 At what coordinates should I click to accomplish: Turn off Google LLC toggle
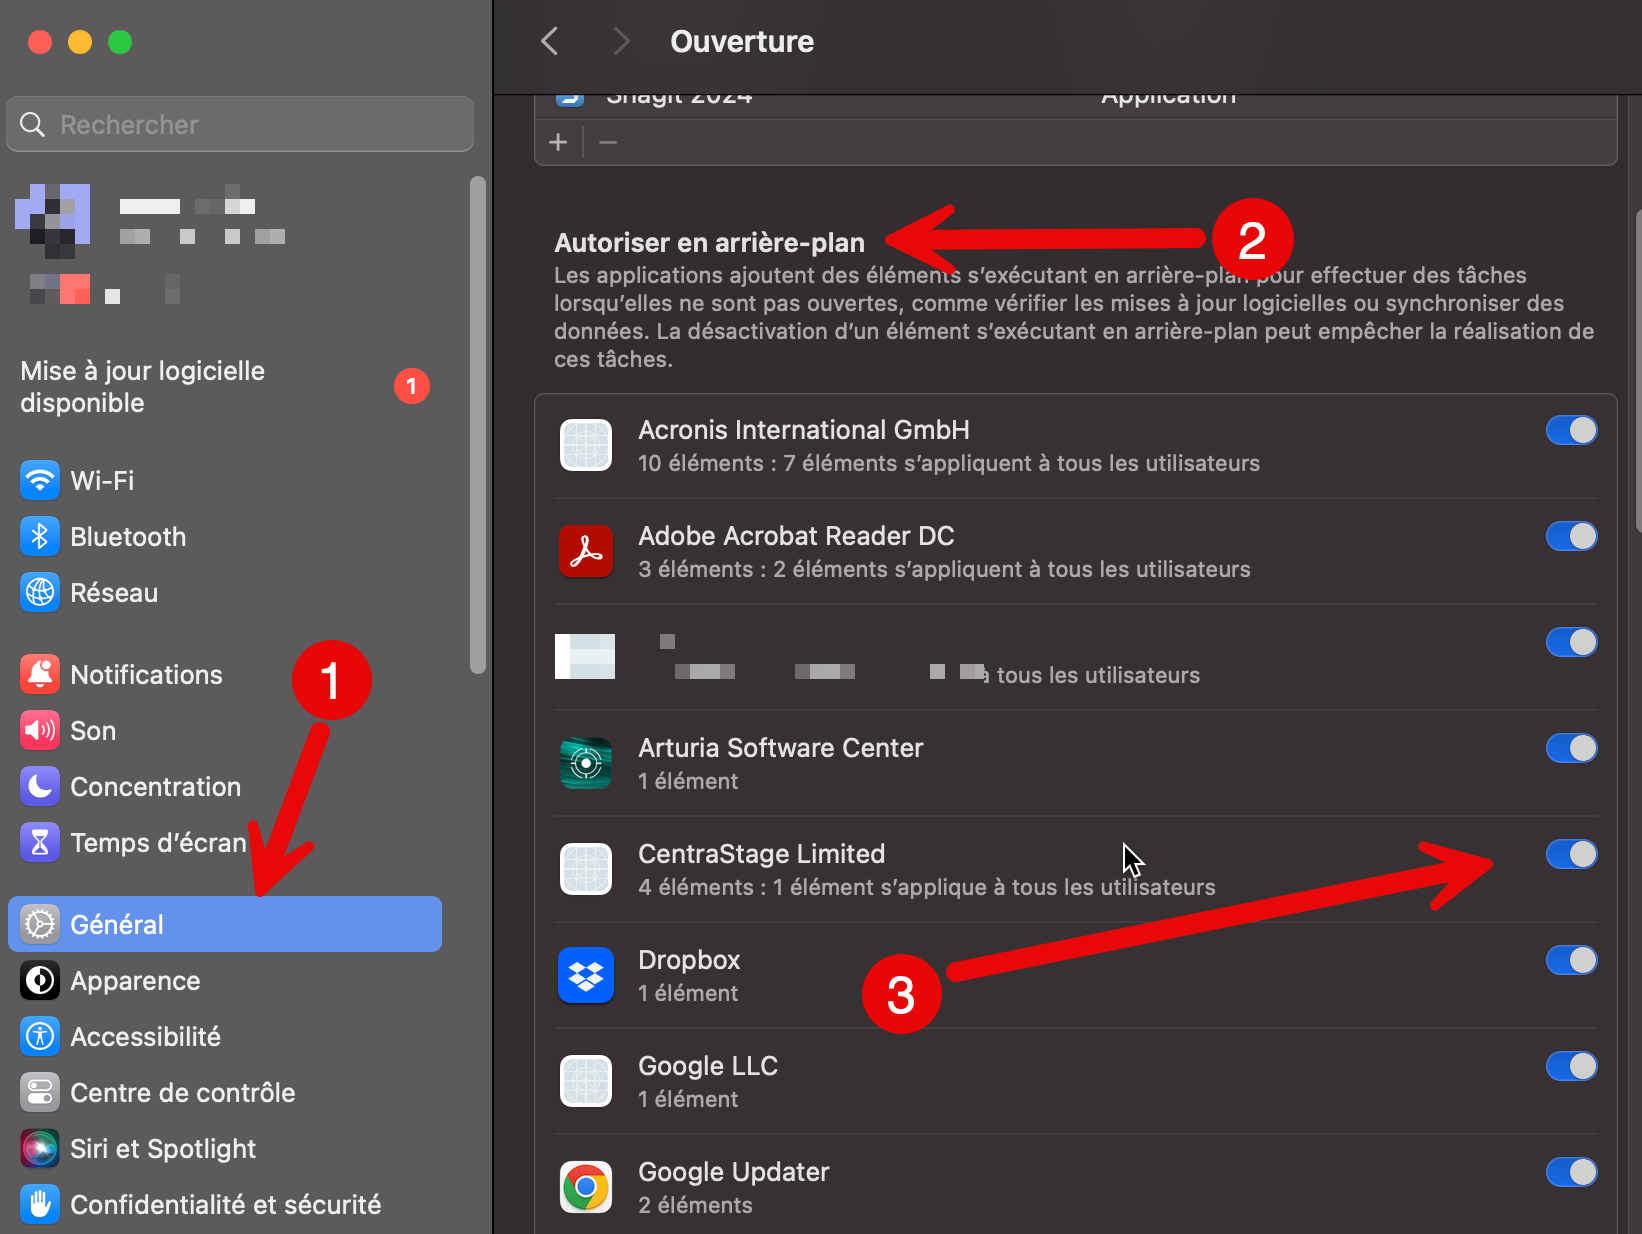coord(1572,1067)
